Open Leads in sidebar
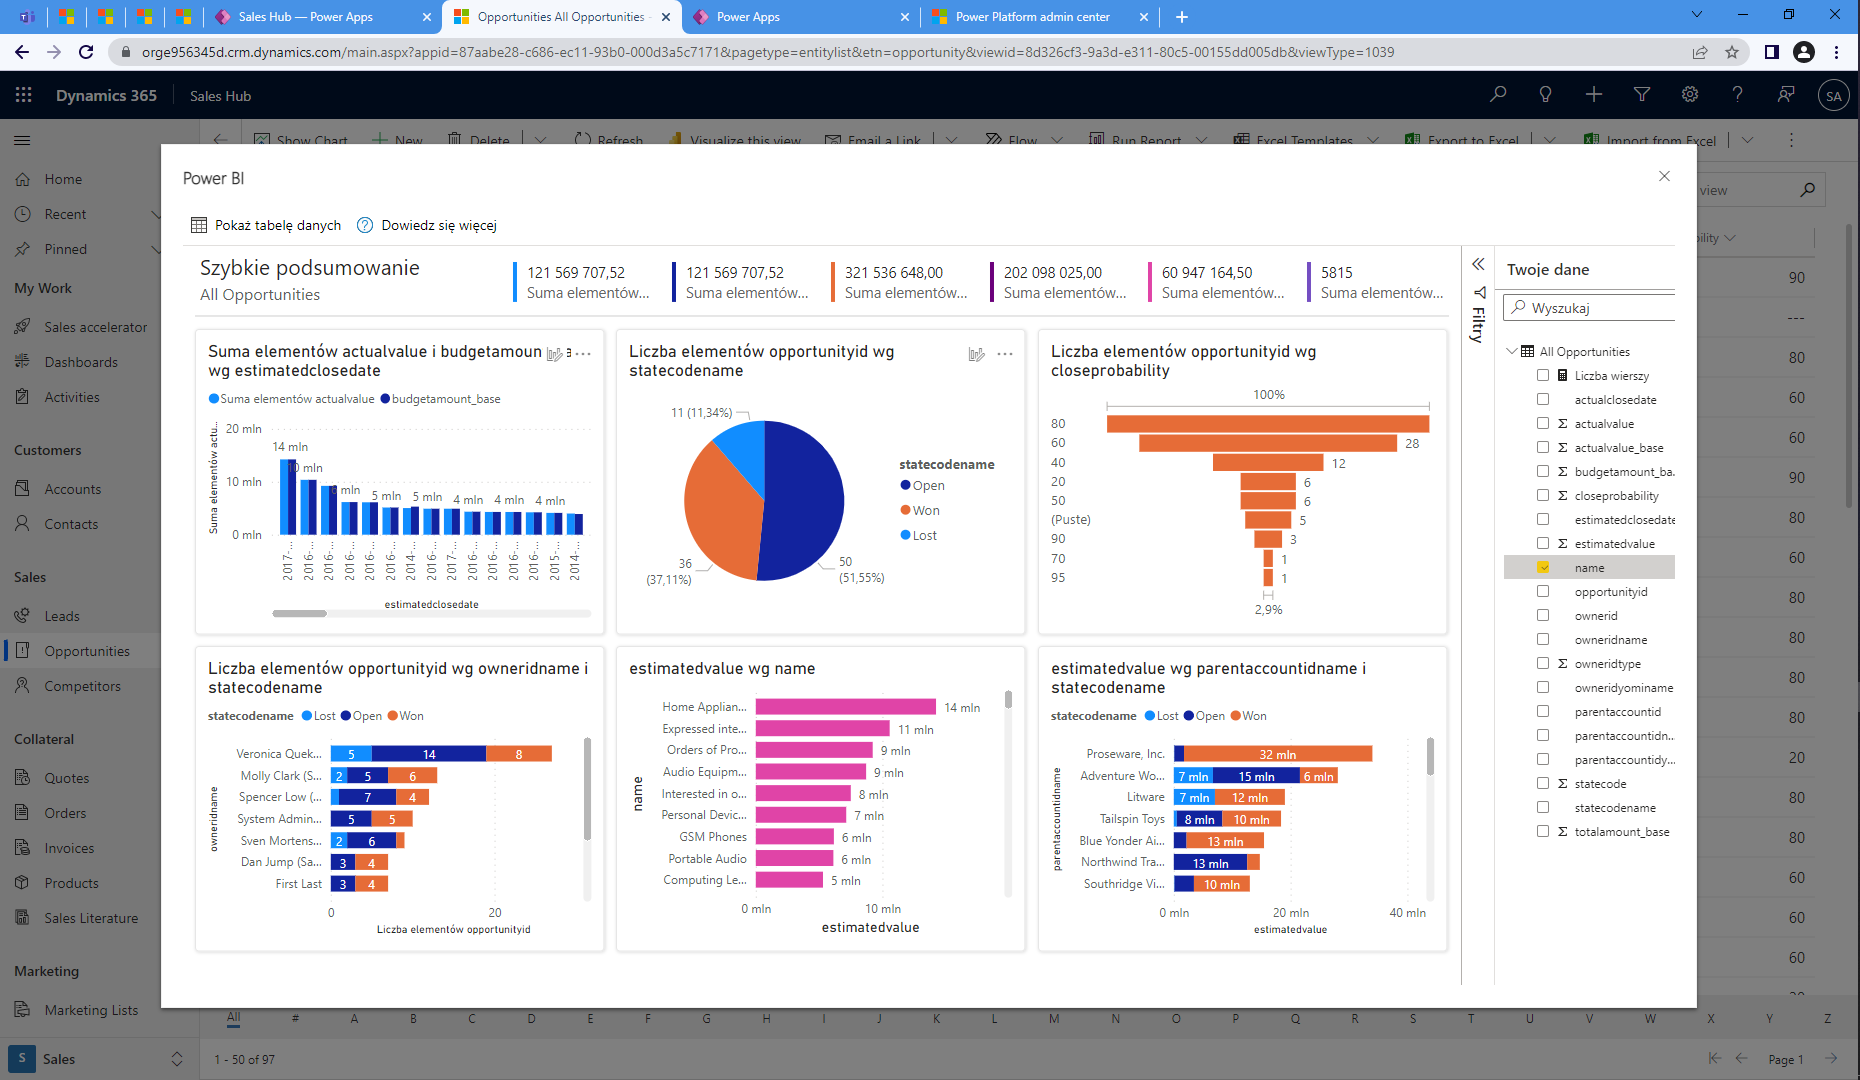 tap(62, 616)
